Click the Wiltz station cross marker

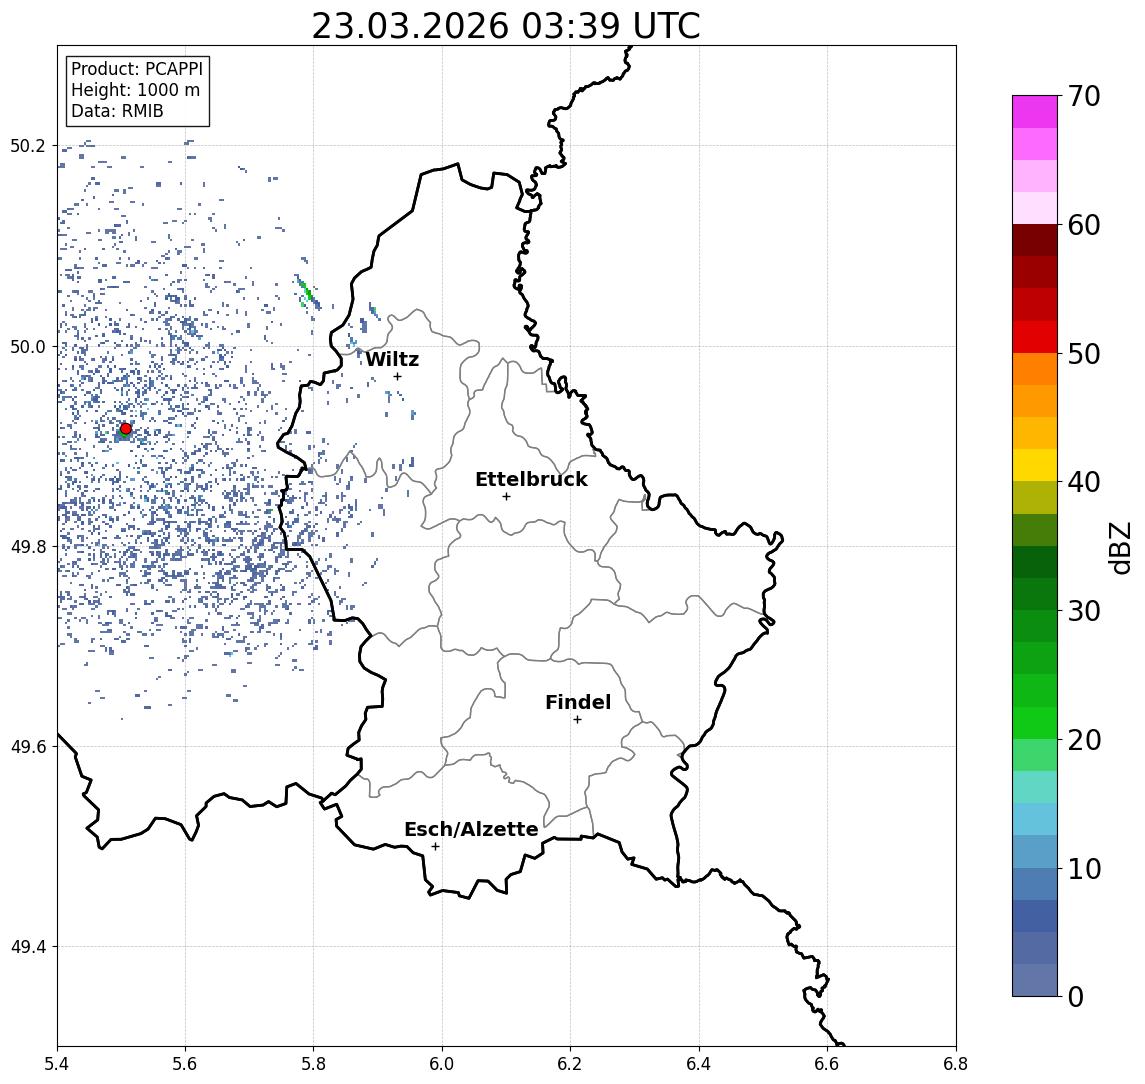[x=397, y=376]
